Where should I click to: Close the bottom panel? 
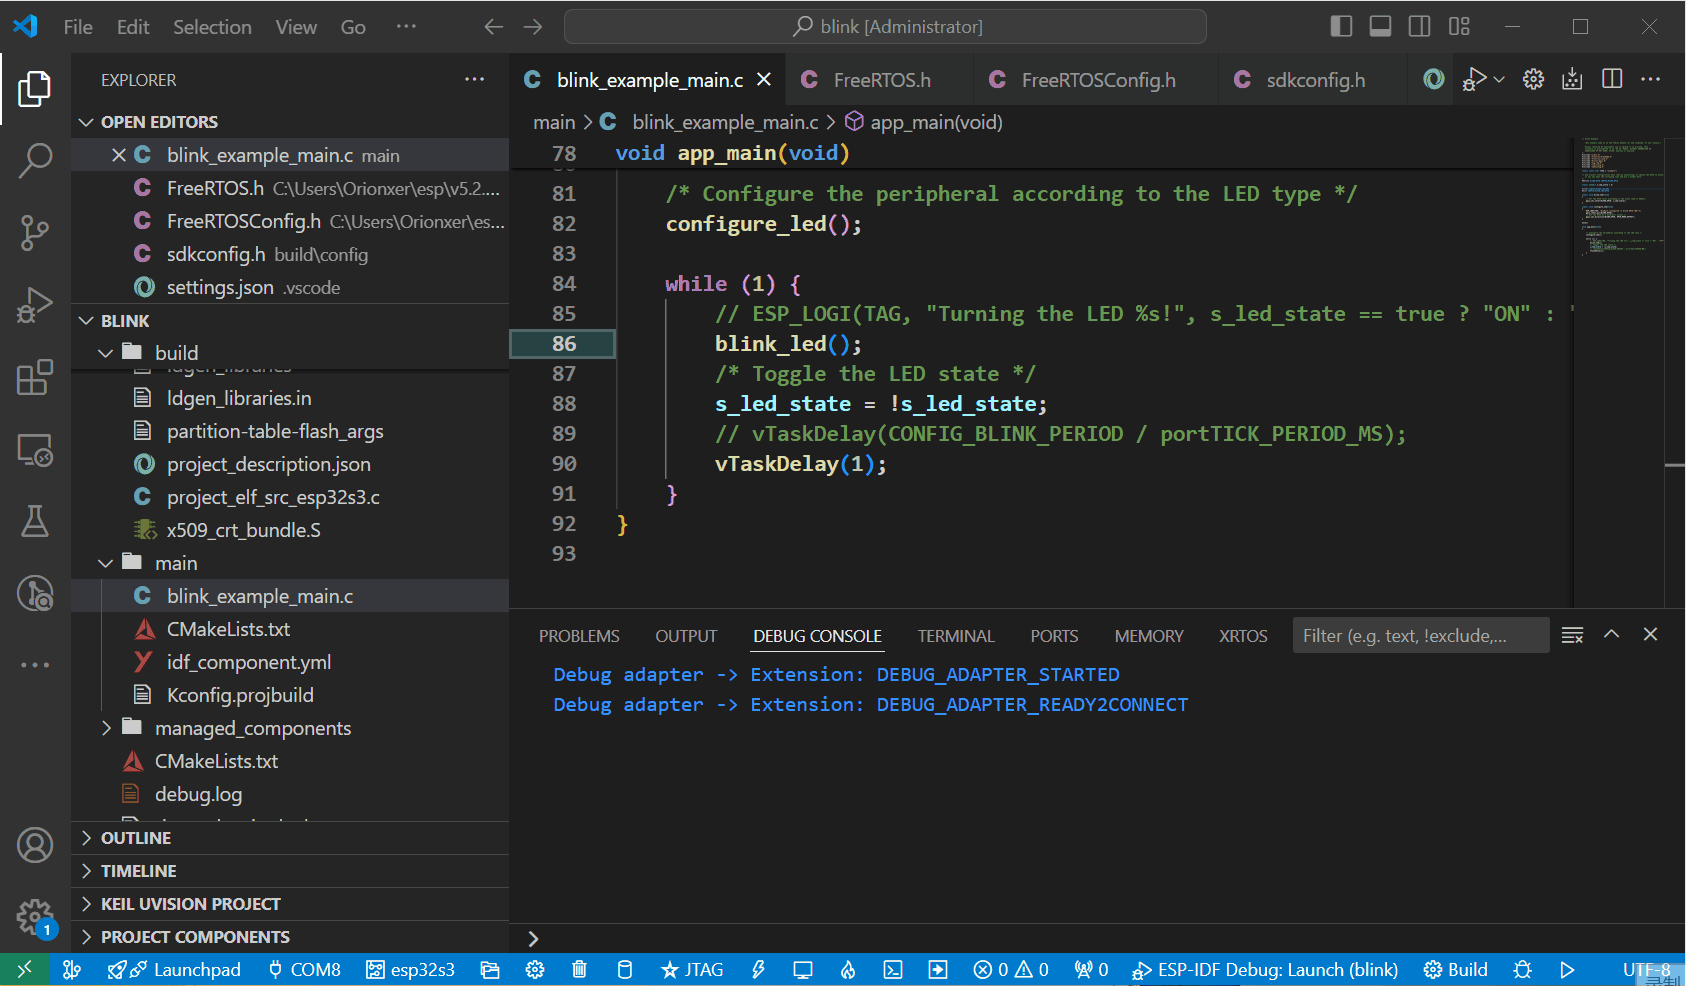point(1650,634)
